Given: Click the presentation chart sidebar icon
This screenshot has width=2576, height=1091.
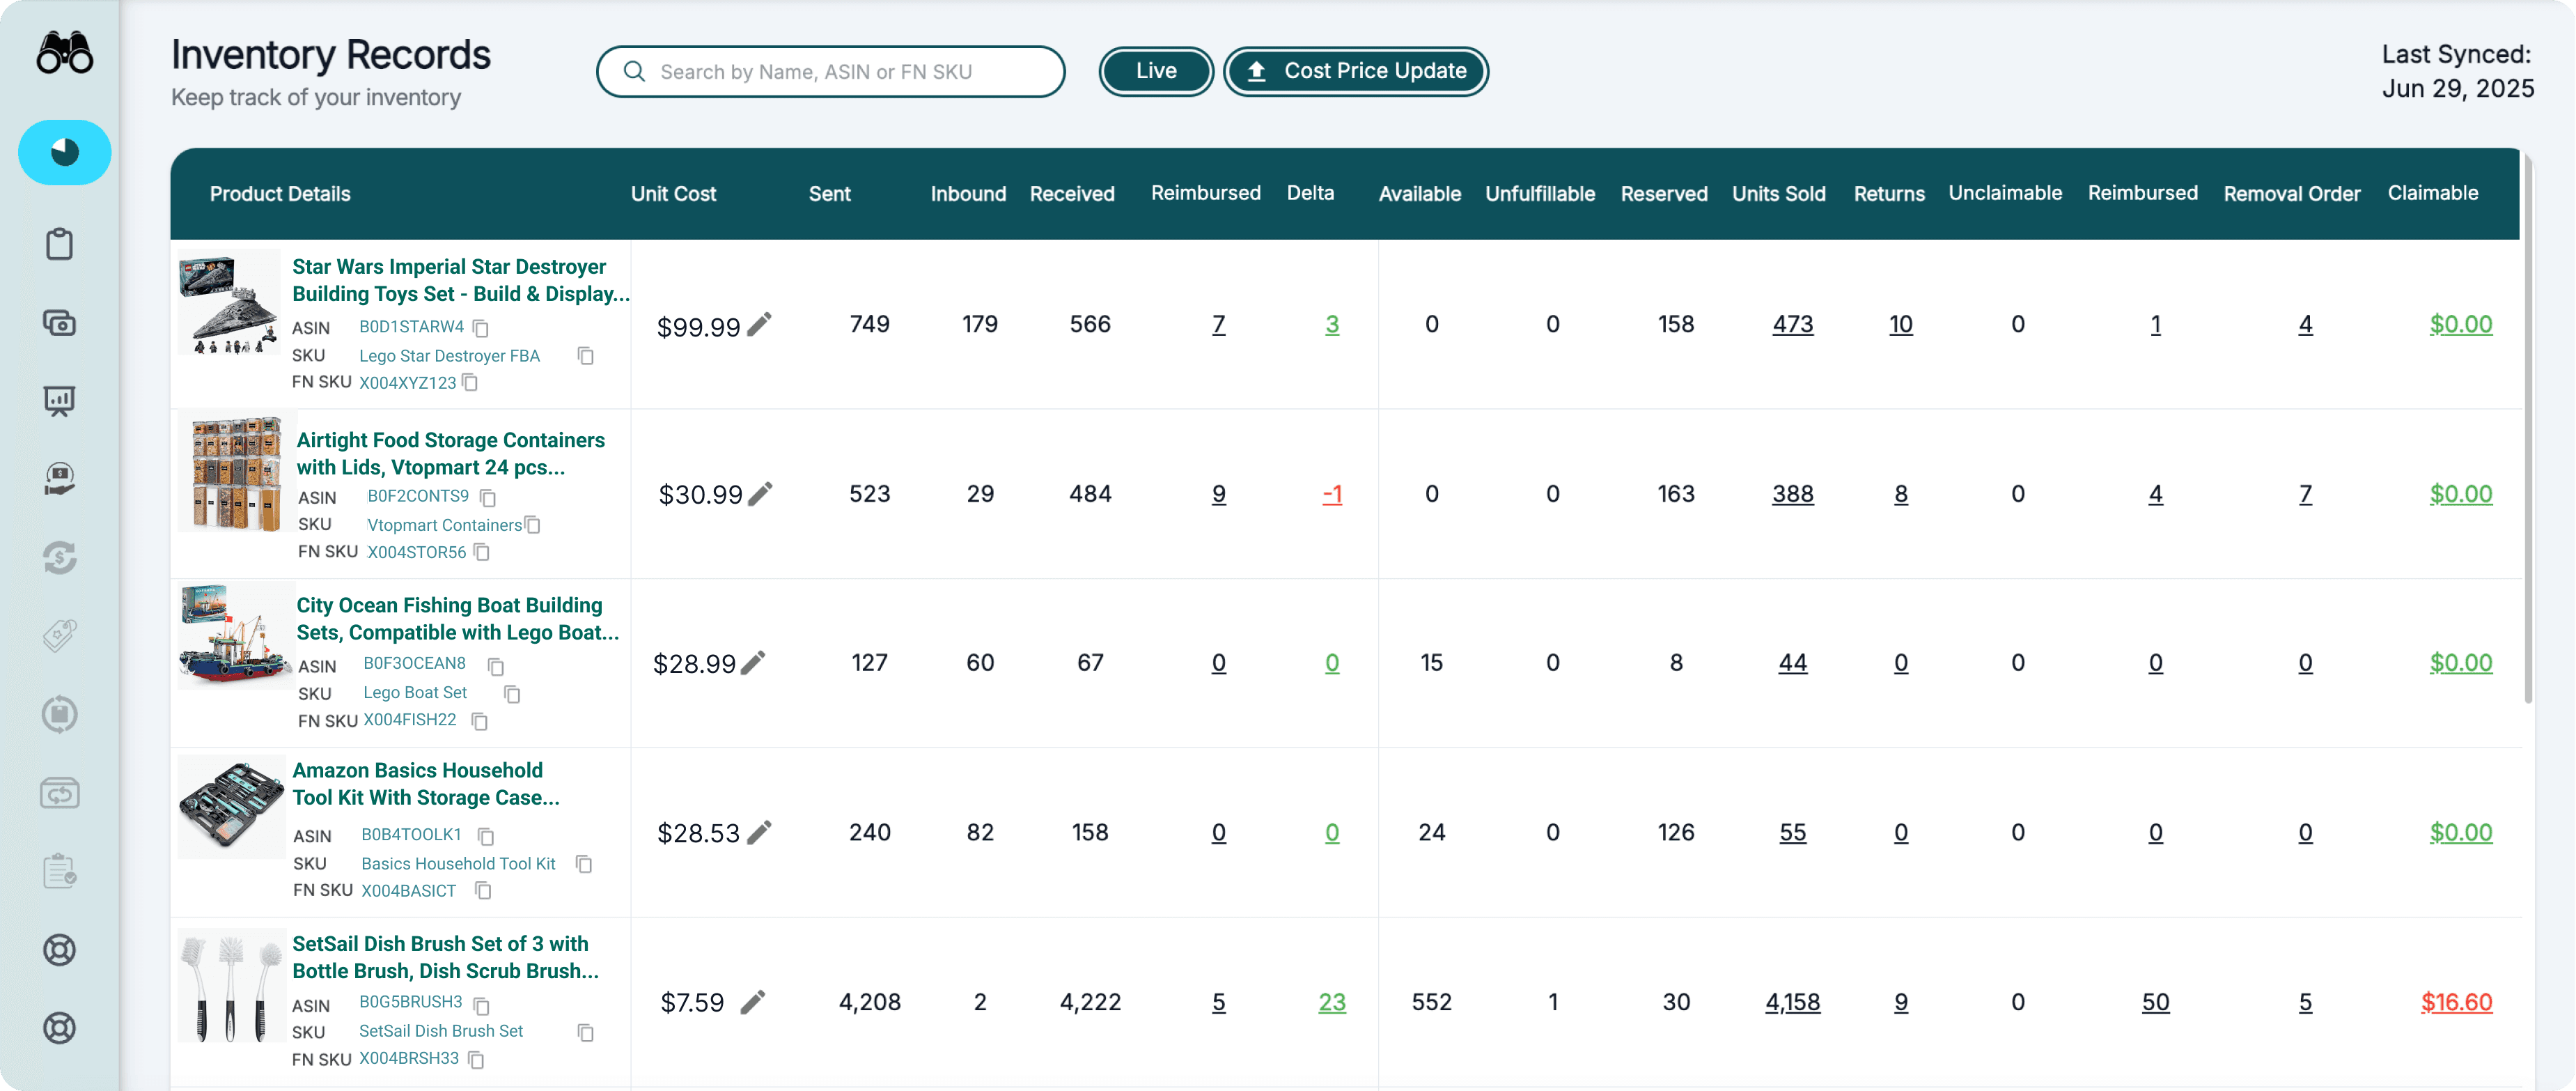Looking at the screenshot, I should click(x=60, y=401).
